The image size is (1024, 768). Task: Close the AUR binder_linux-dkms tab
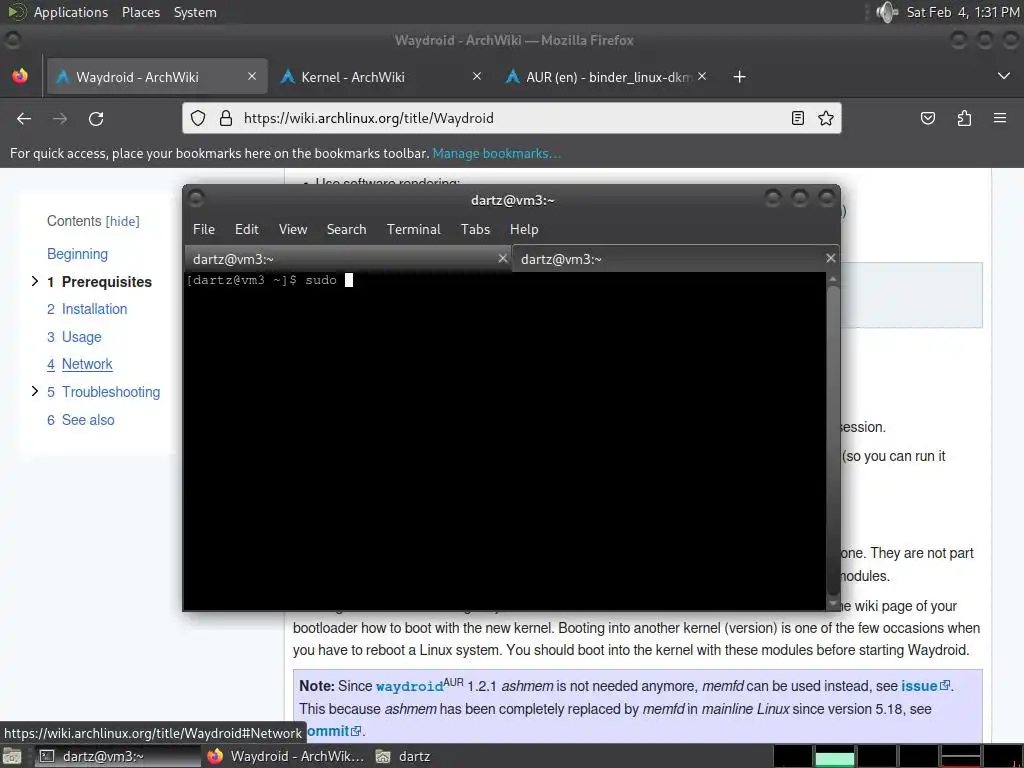(702, 76)
